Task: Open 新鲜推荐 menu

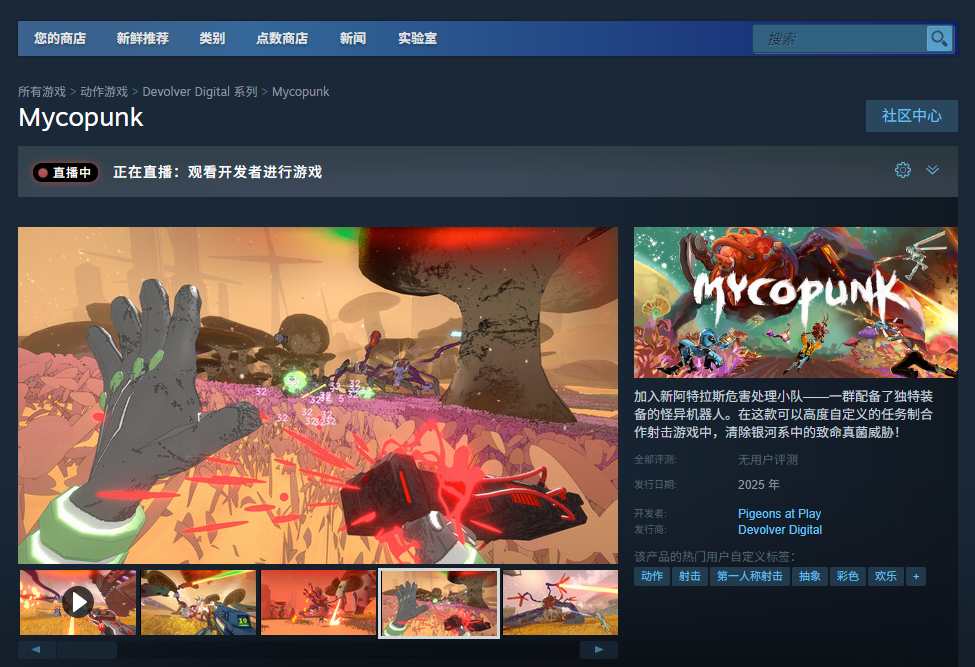Action: [x=142, y=39]
